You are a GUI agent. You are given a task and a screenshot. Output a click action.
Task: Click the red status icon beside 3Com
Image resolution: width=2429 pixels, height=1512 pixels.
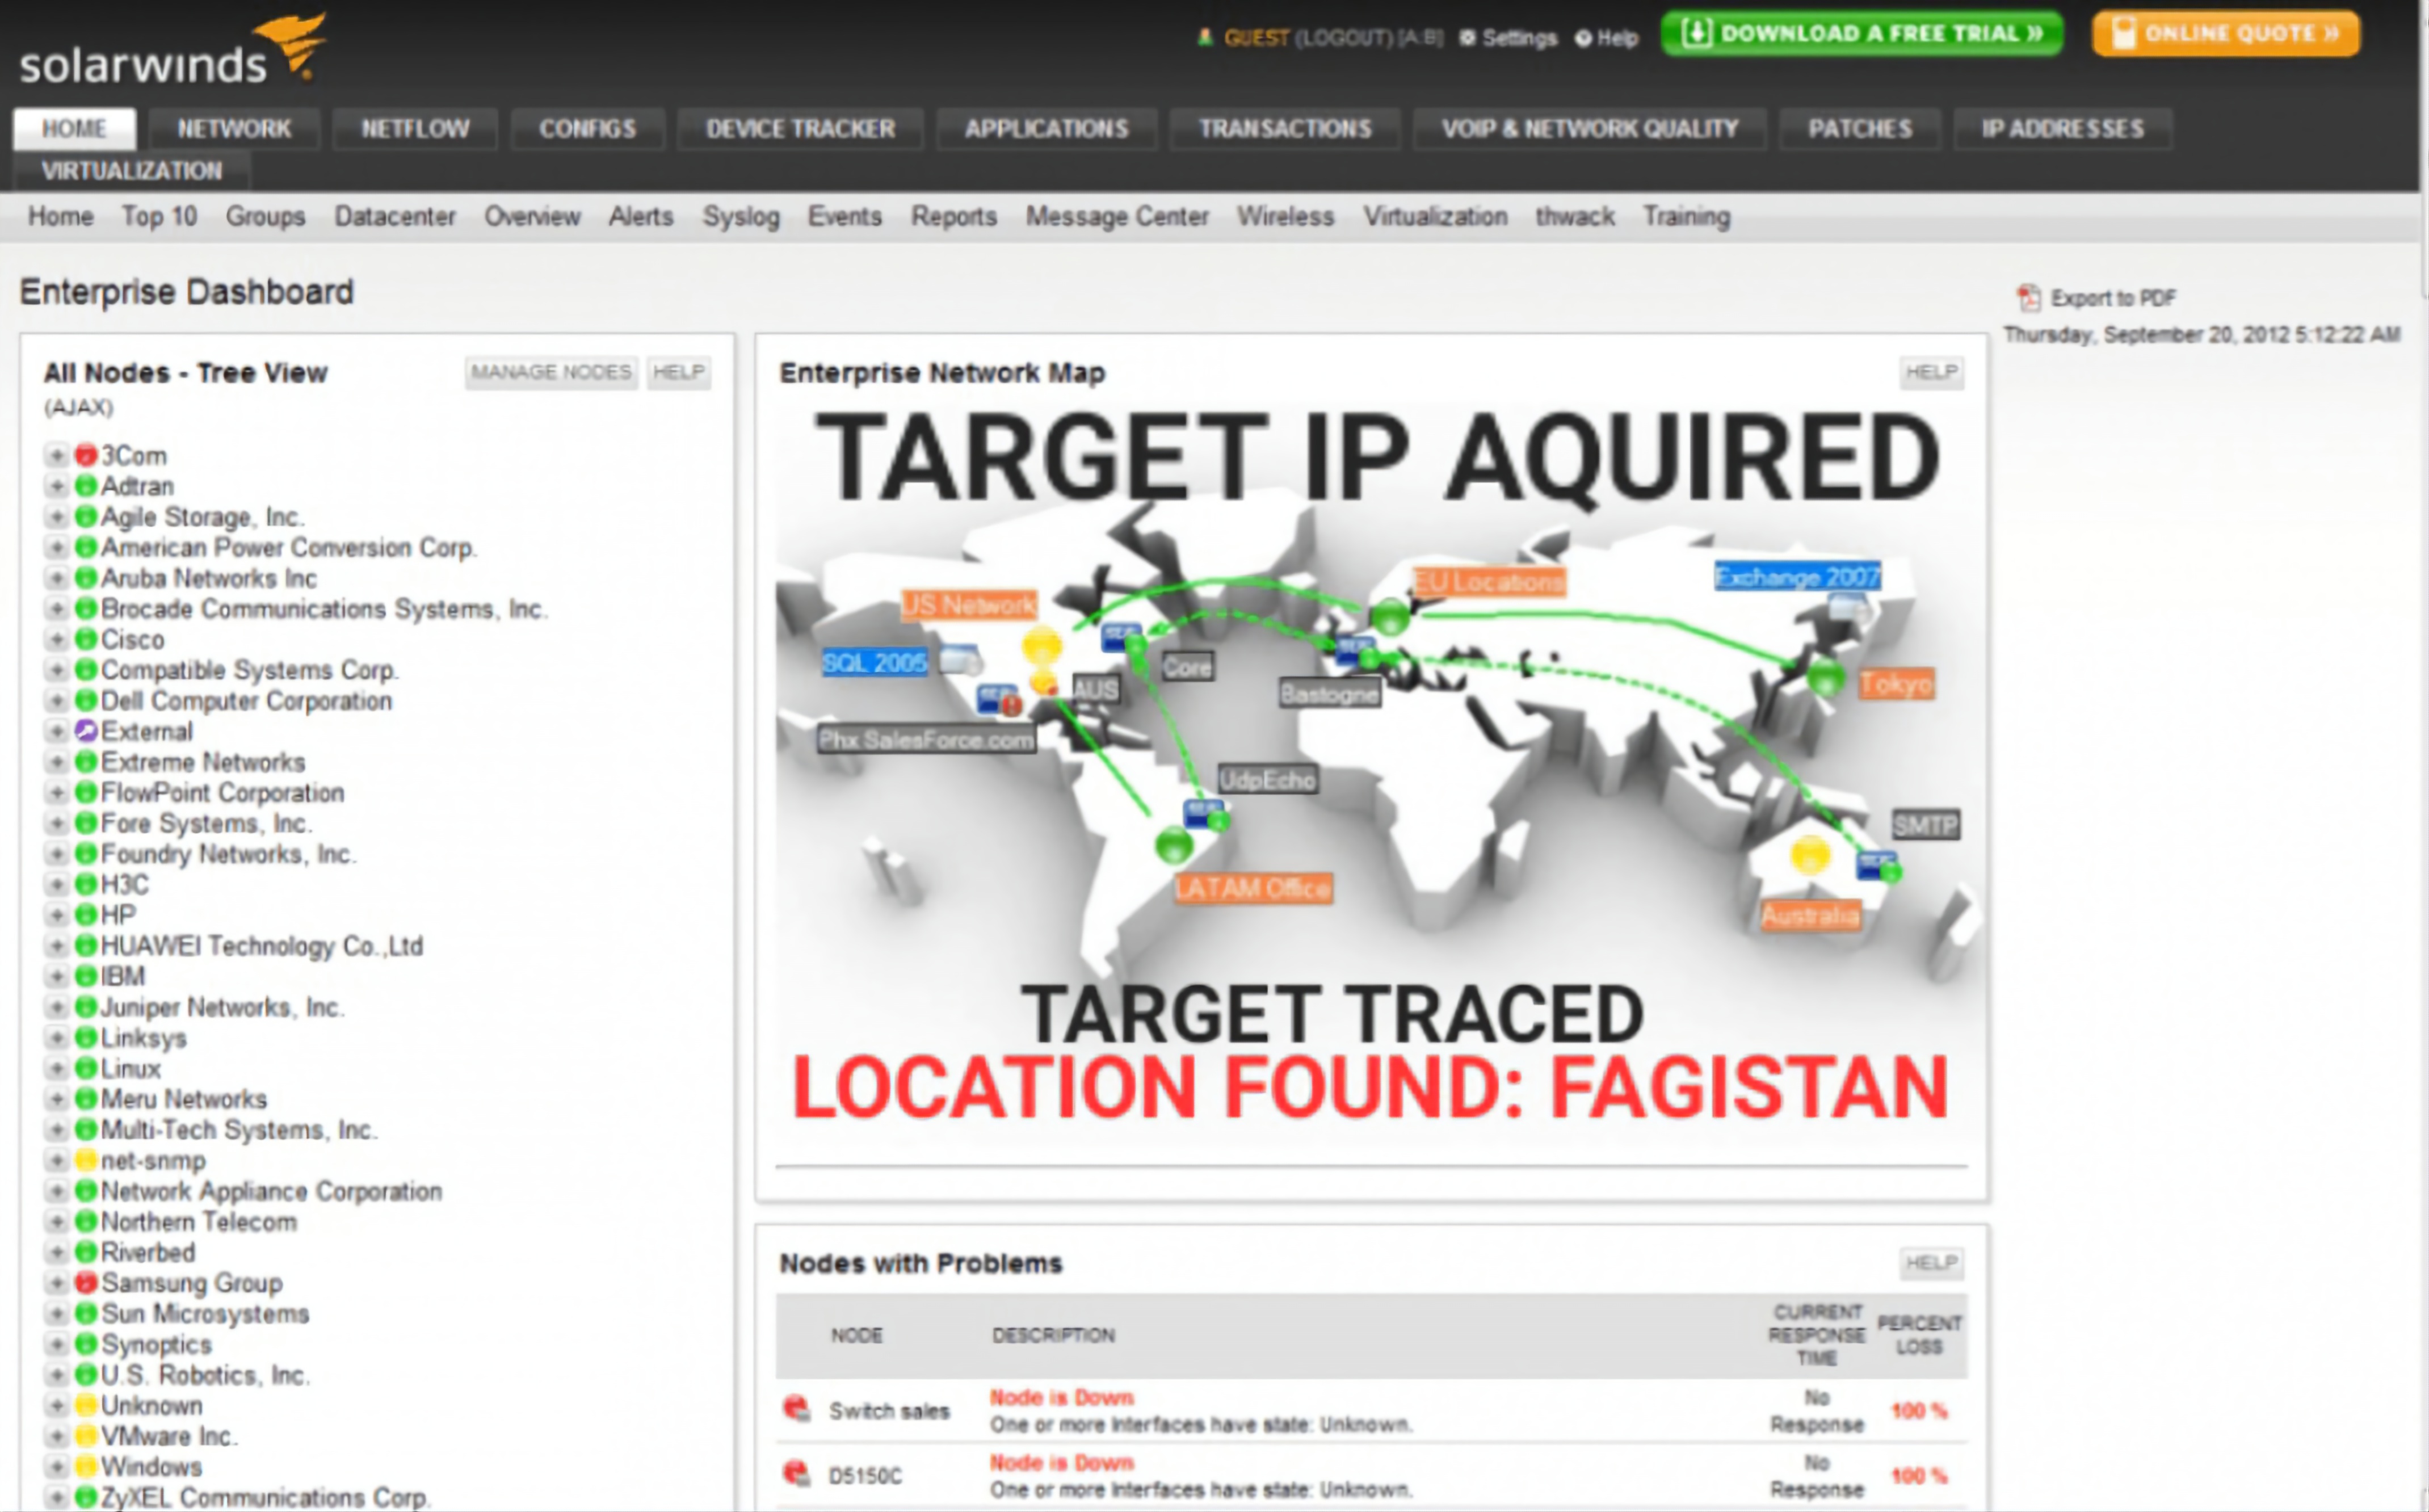click(x=86, y=456)
